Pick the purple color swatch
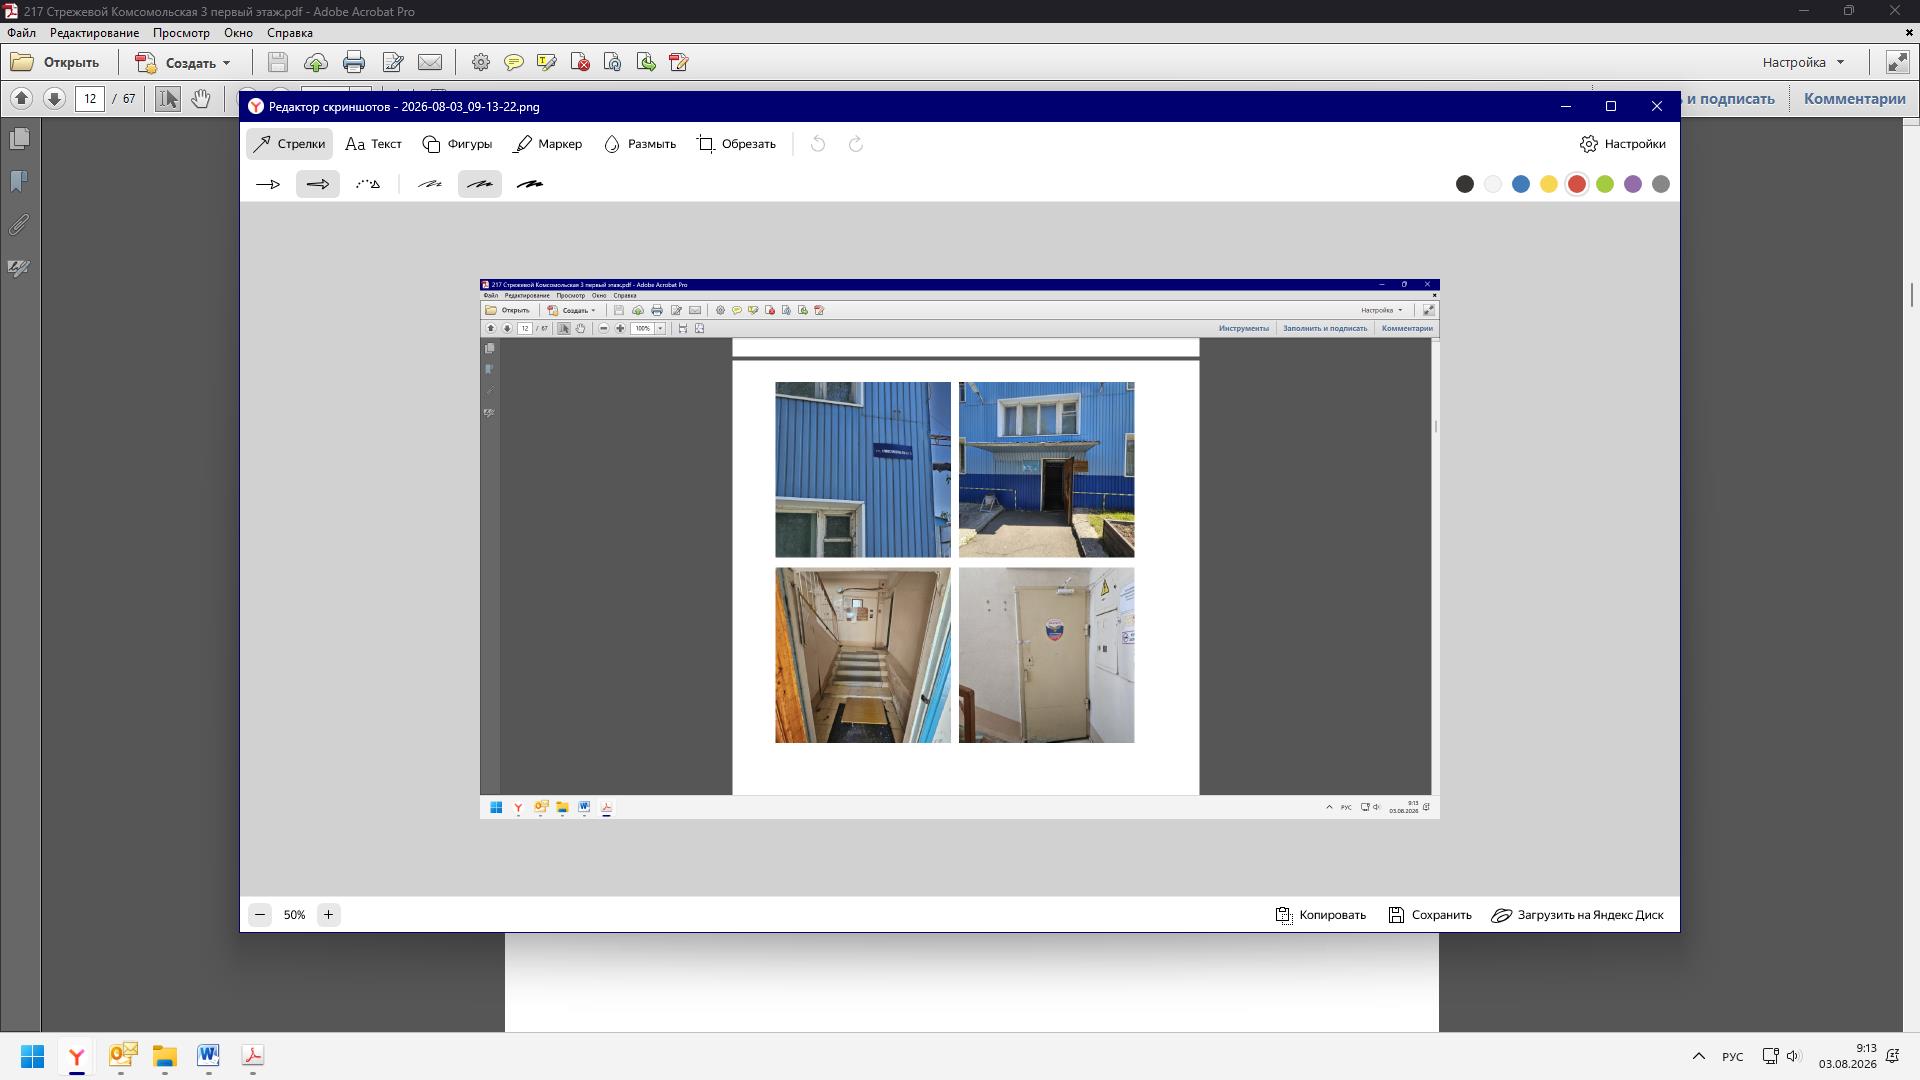This screenshot has width=1920, height=1080. [x=1633, y=184]
